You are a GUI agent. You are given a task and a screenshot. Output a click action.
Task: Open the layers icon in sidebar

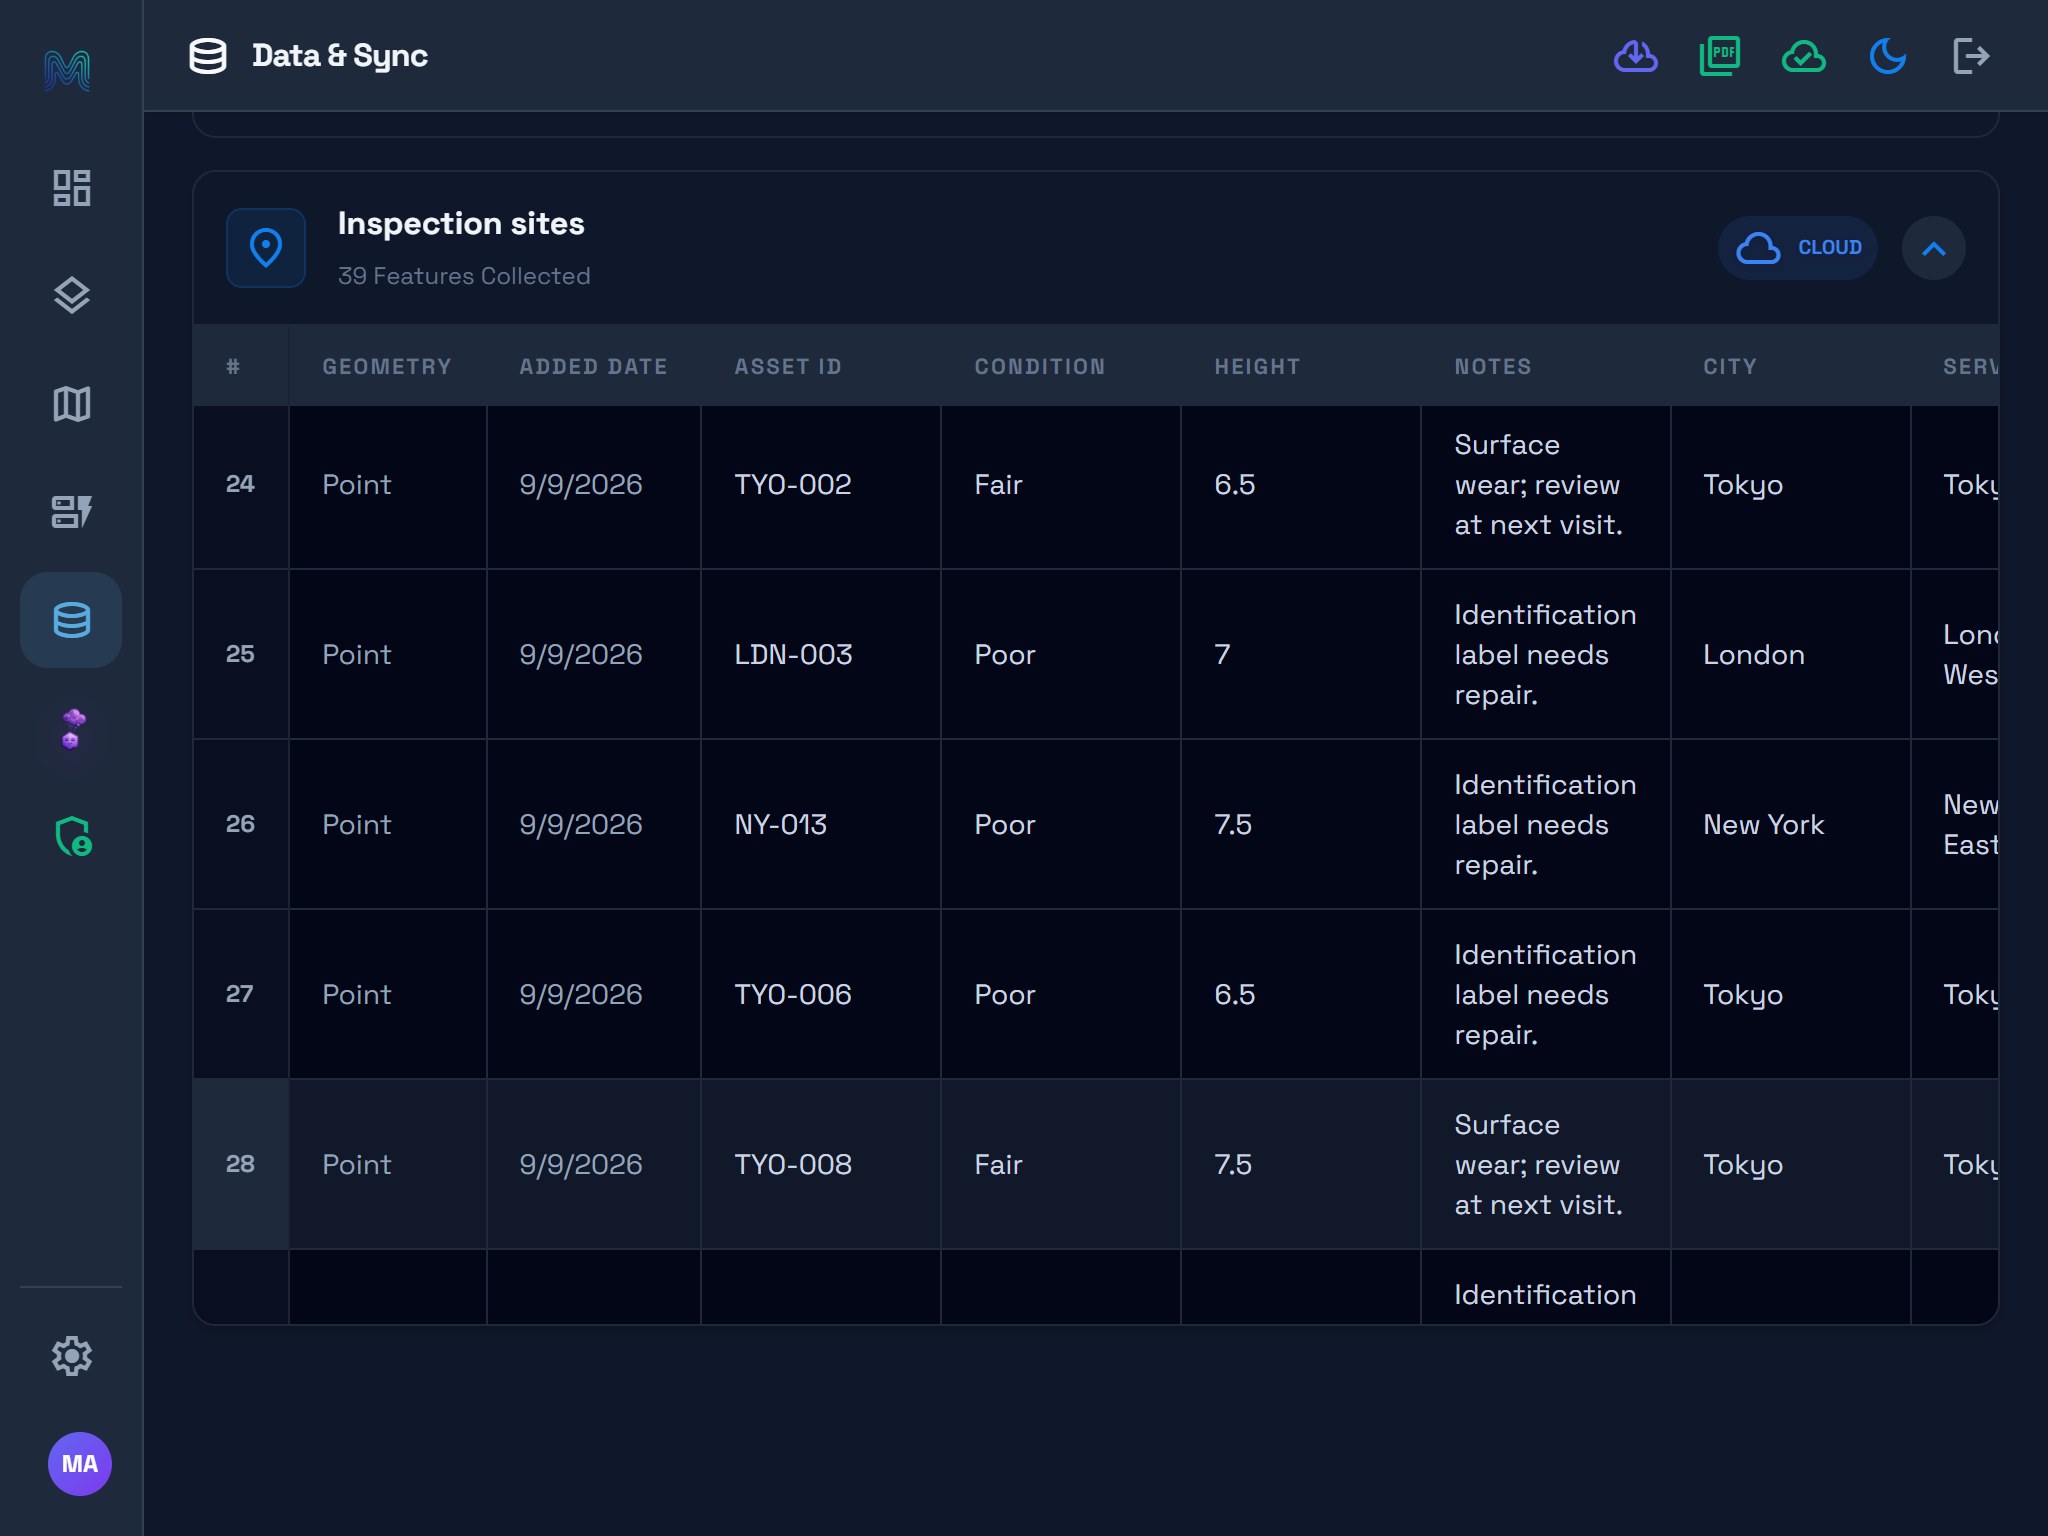(x=71, y=295)
